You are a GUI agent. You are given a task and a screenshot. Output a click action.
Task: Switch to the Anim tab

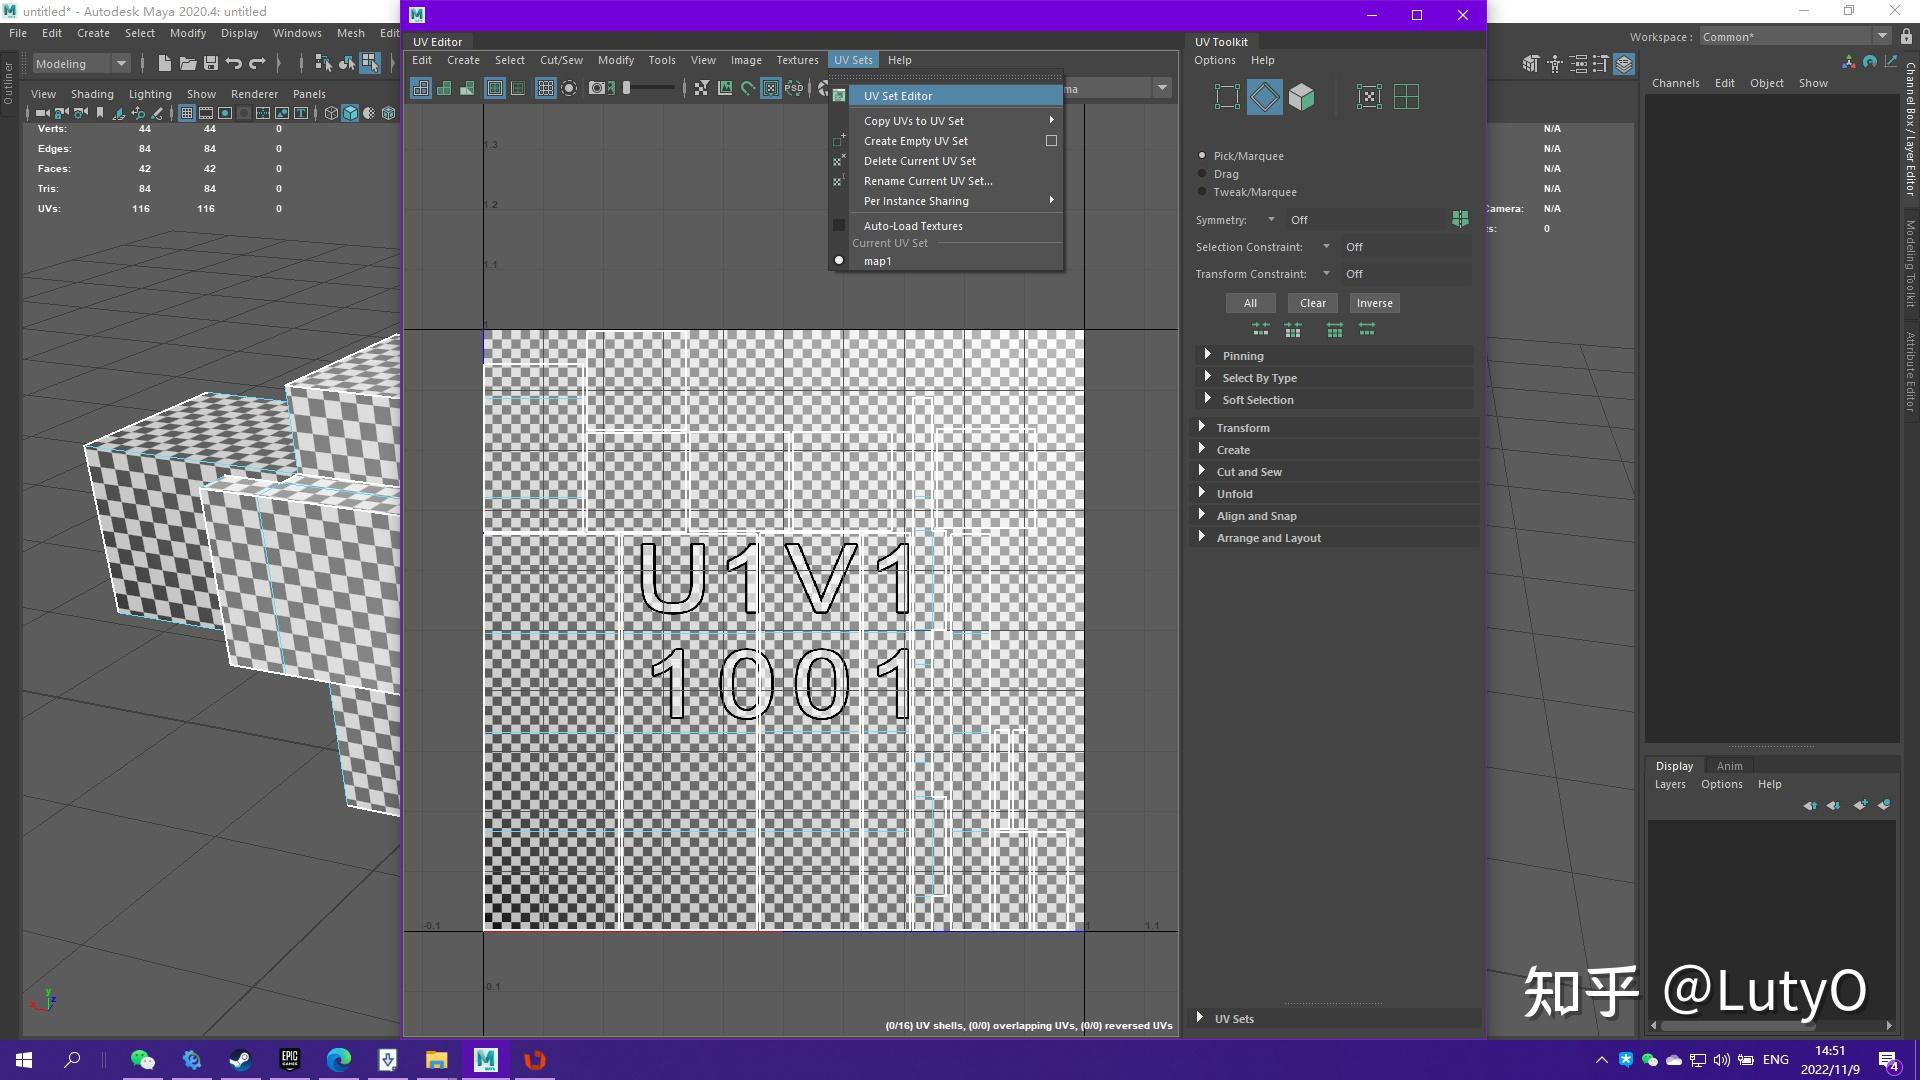point(1729,766)
